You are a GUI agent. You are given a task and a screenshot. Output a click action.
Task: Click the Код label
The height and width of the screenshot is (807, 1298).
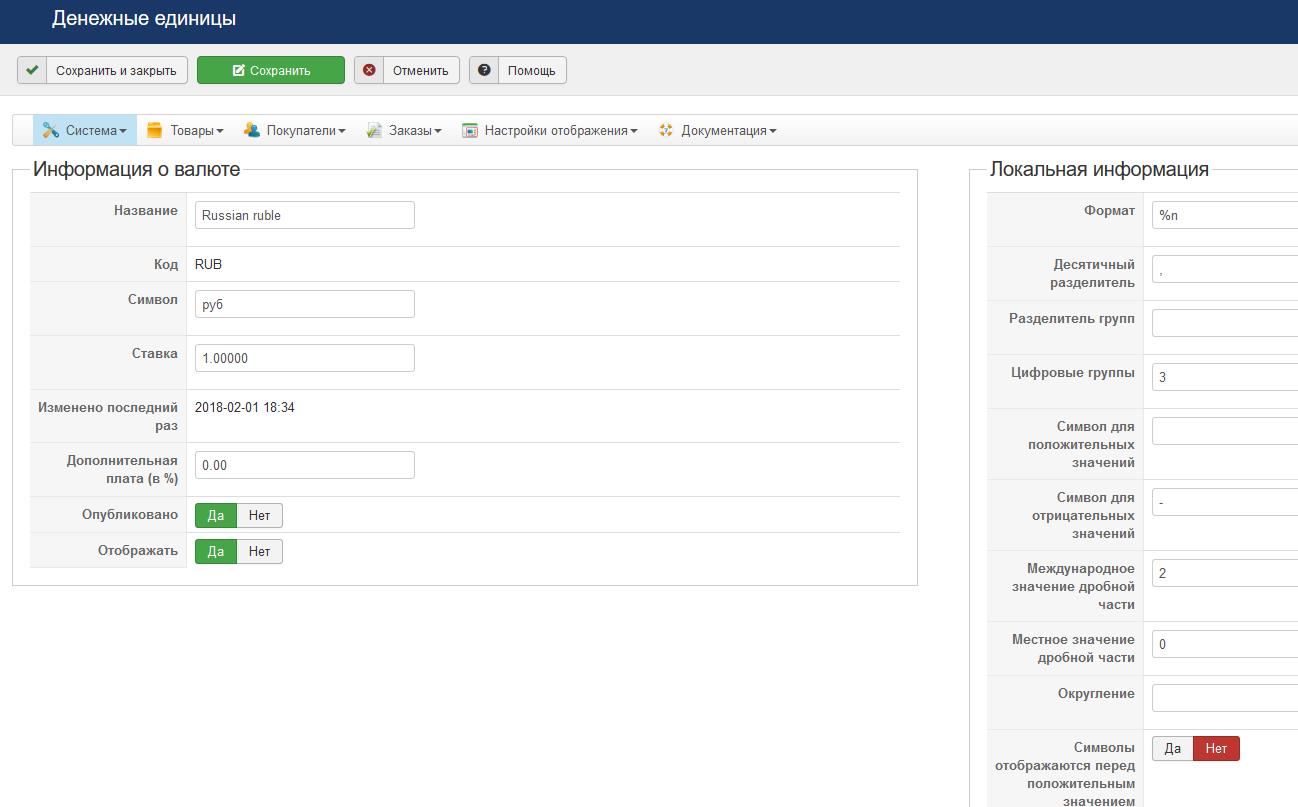[x=165, y=265]
